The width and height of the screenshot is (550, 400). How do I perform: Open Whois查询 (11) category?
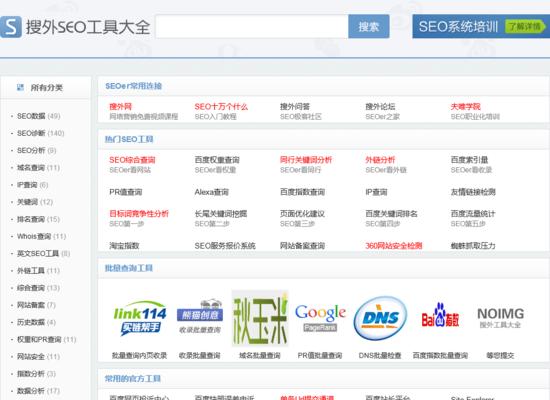click(x=41, y=236)
